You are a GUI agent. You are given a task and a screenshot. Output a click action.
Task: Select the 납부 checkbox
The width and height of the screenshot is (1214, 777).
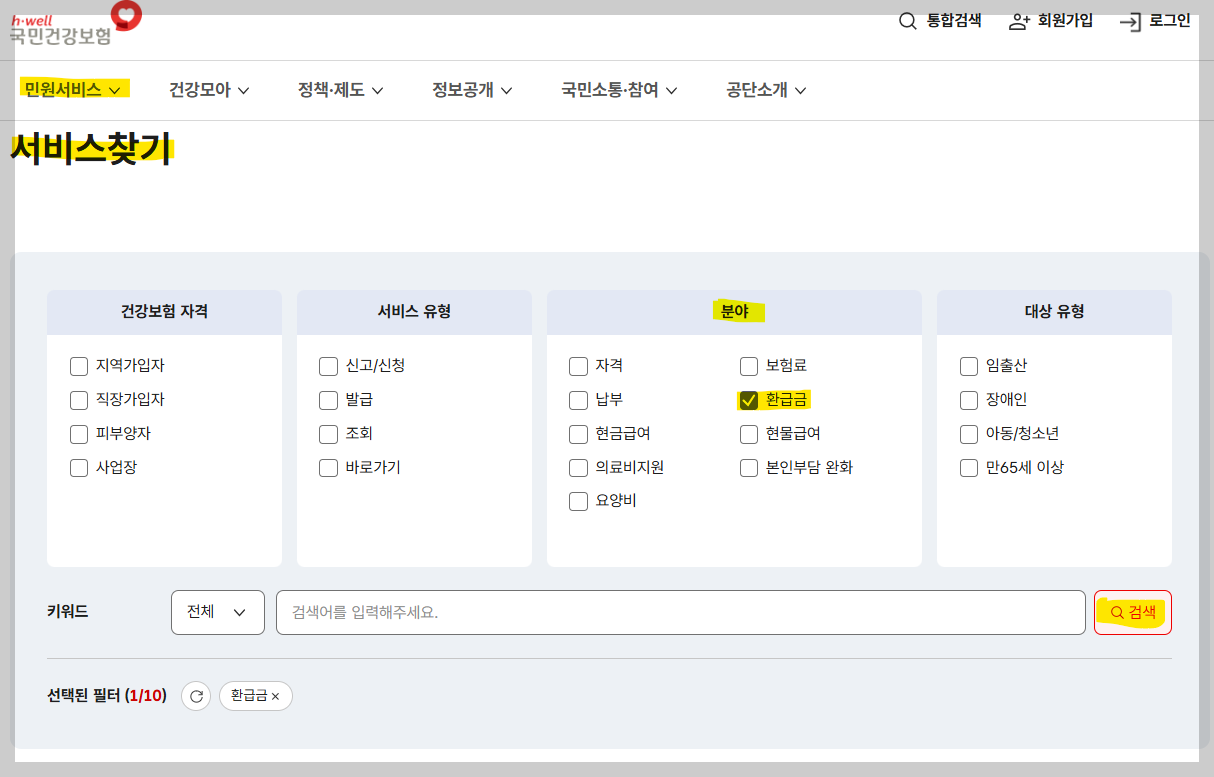click(578, 400)
